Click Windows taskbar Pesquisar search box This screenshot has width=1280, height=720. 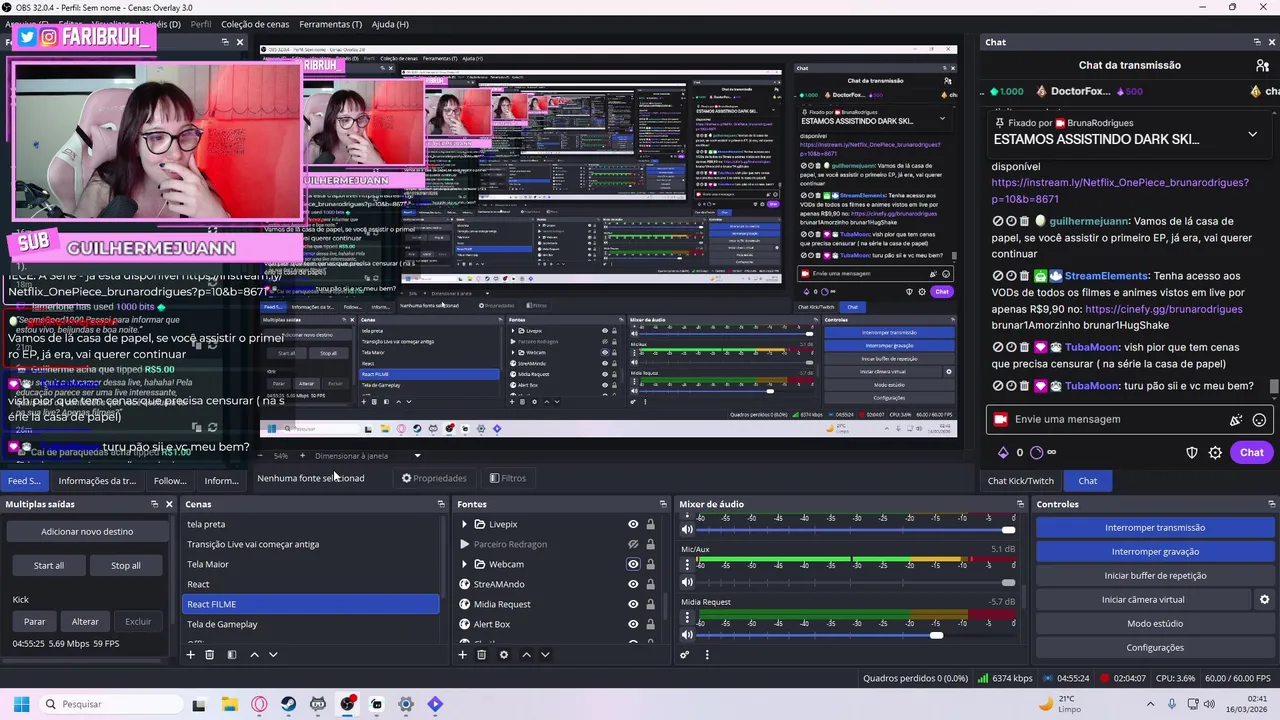click(111, 704)
